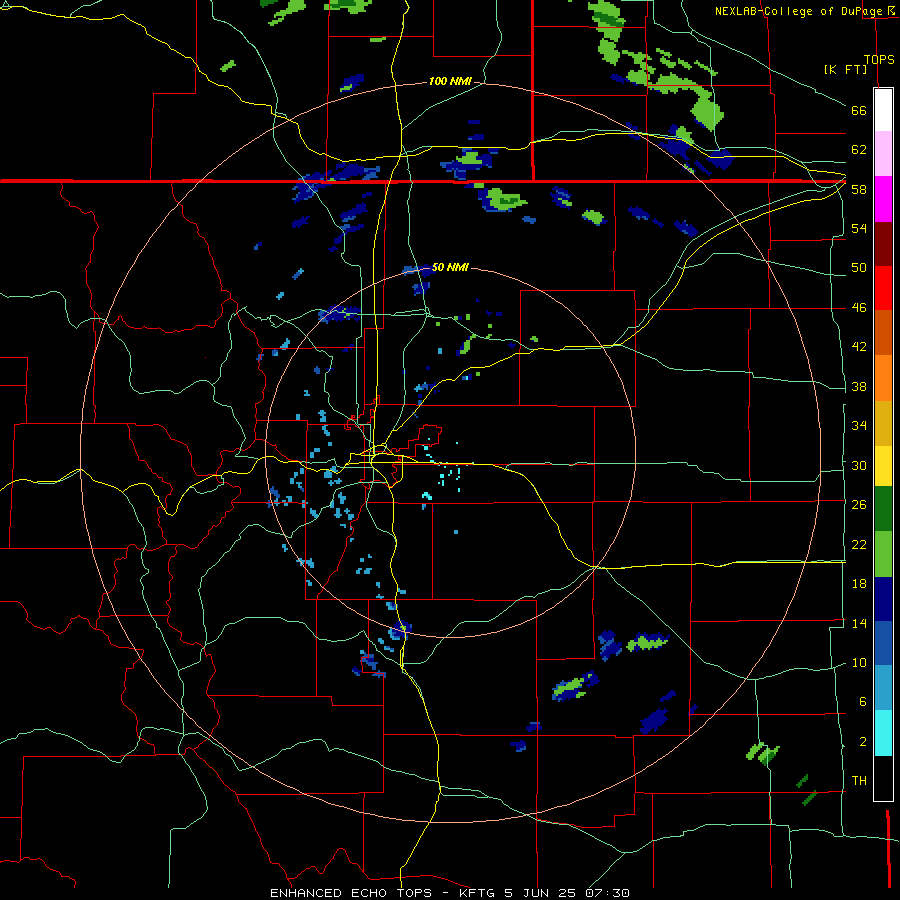This screenshot has height=900, width=900.
Task: Click the TOPS legend title
Action: point(879,60)
